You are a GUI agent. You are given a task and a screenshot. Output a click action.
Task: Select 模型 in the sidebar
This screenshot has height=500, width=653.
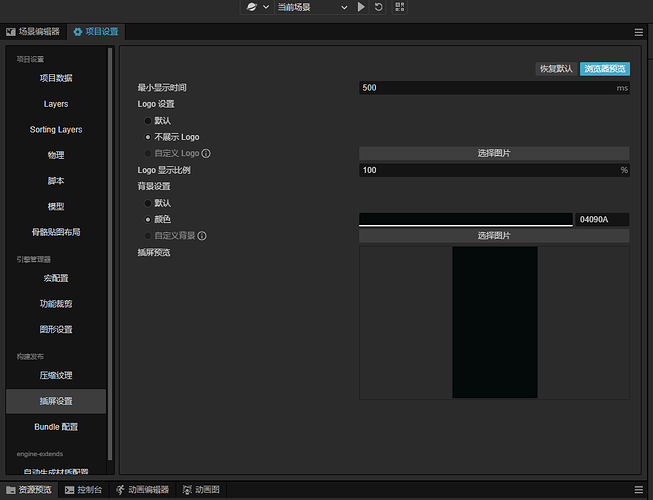56,206
